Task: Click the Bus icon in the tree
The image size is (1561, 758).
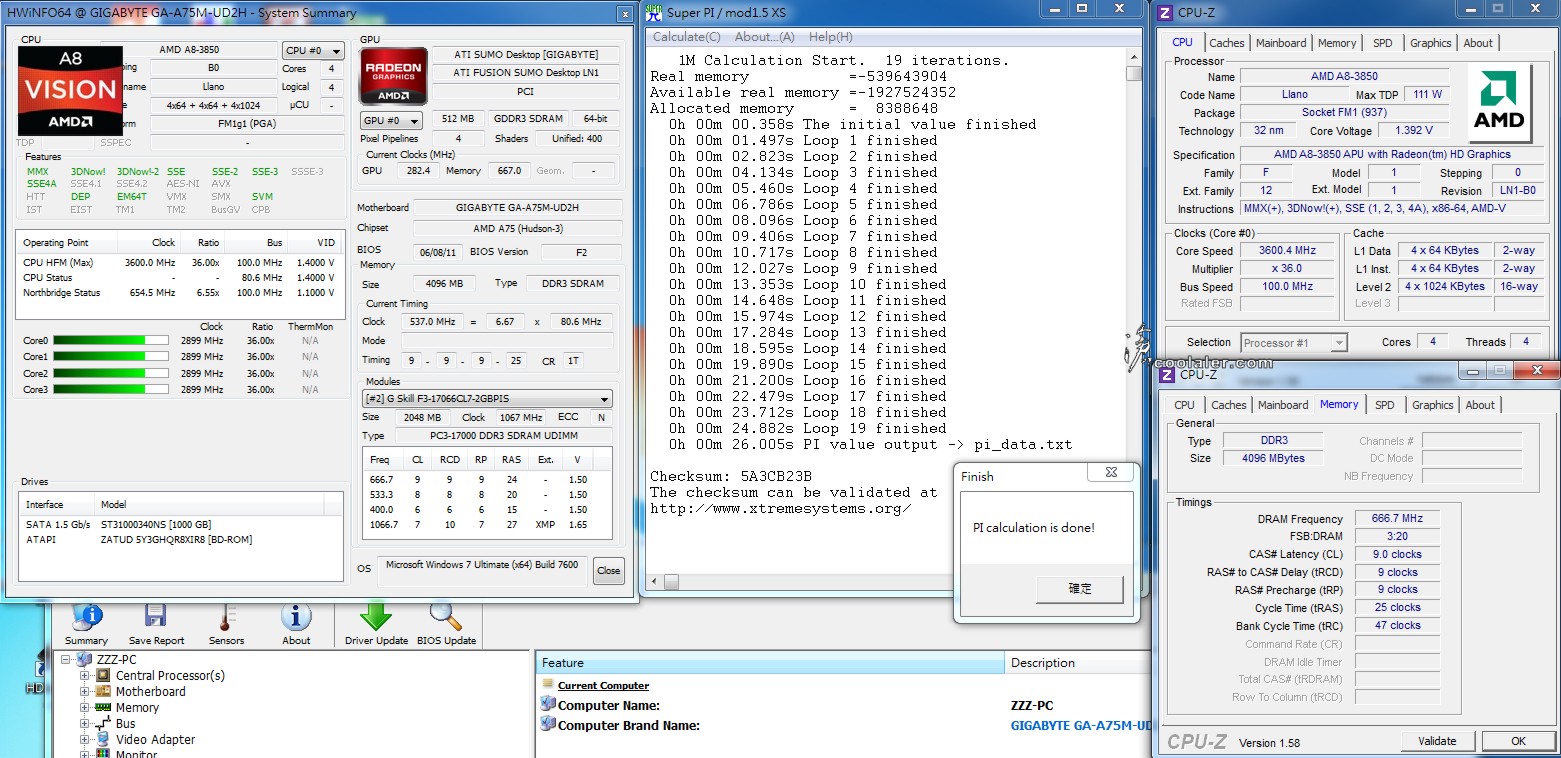Action: 105,723
